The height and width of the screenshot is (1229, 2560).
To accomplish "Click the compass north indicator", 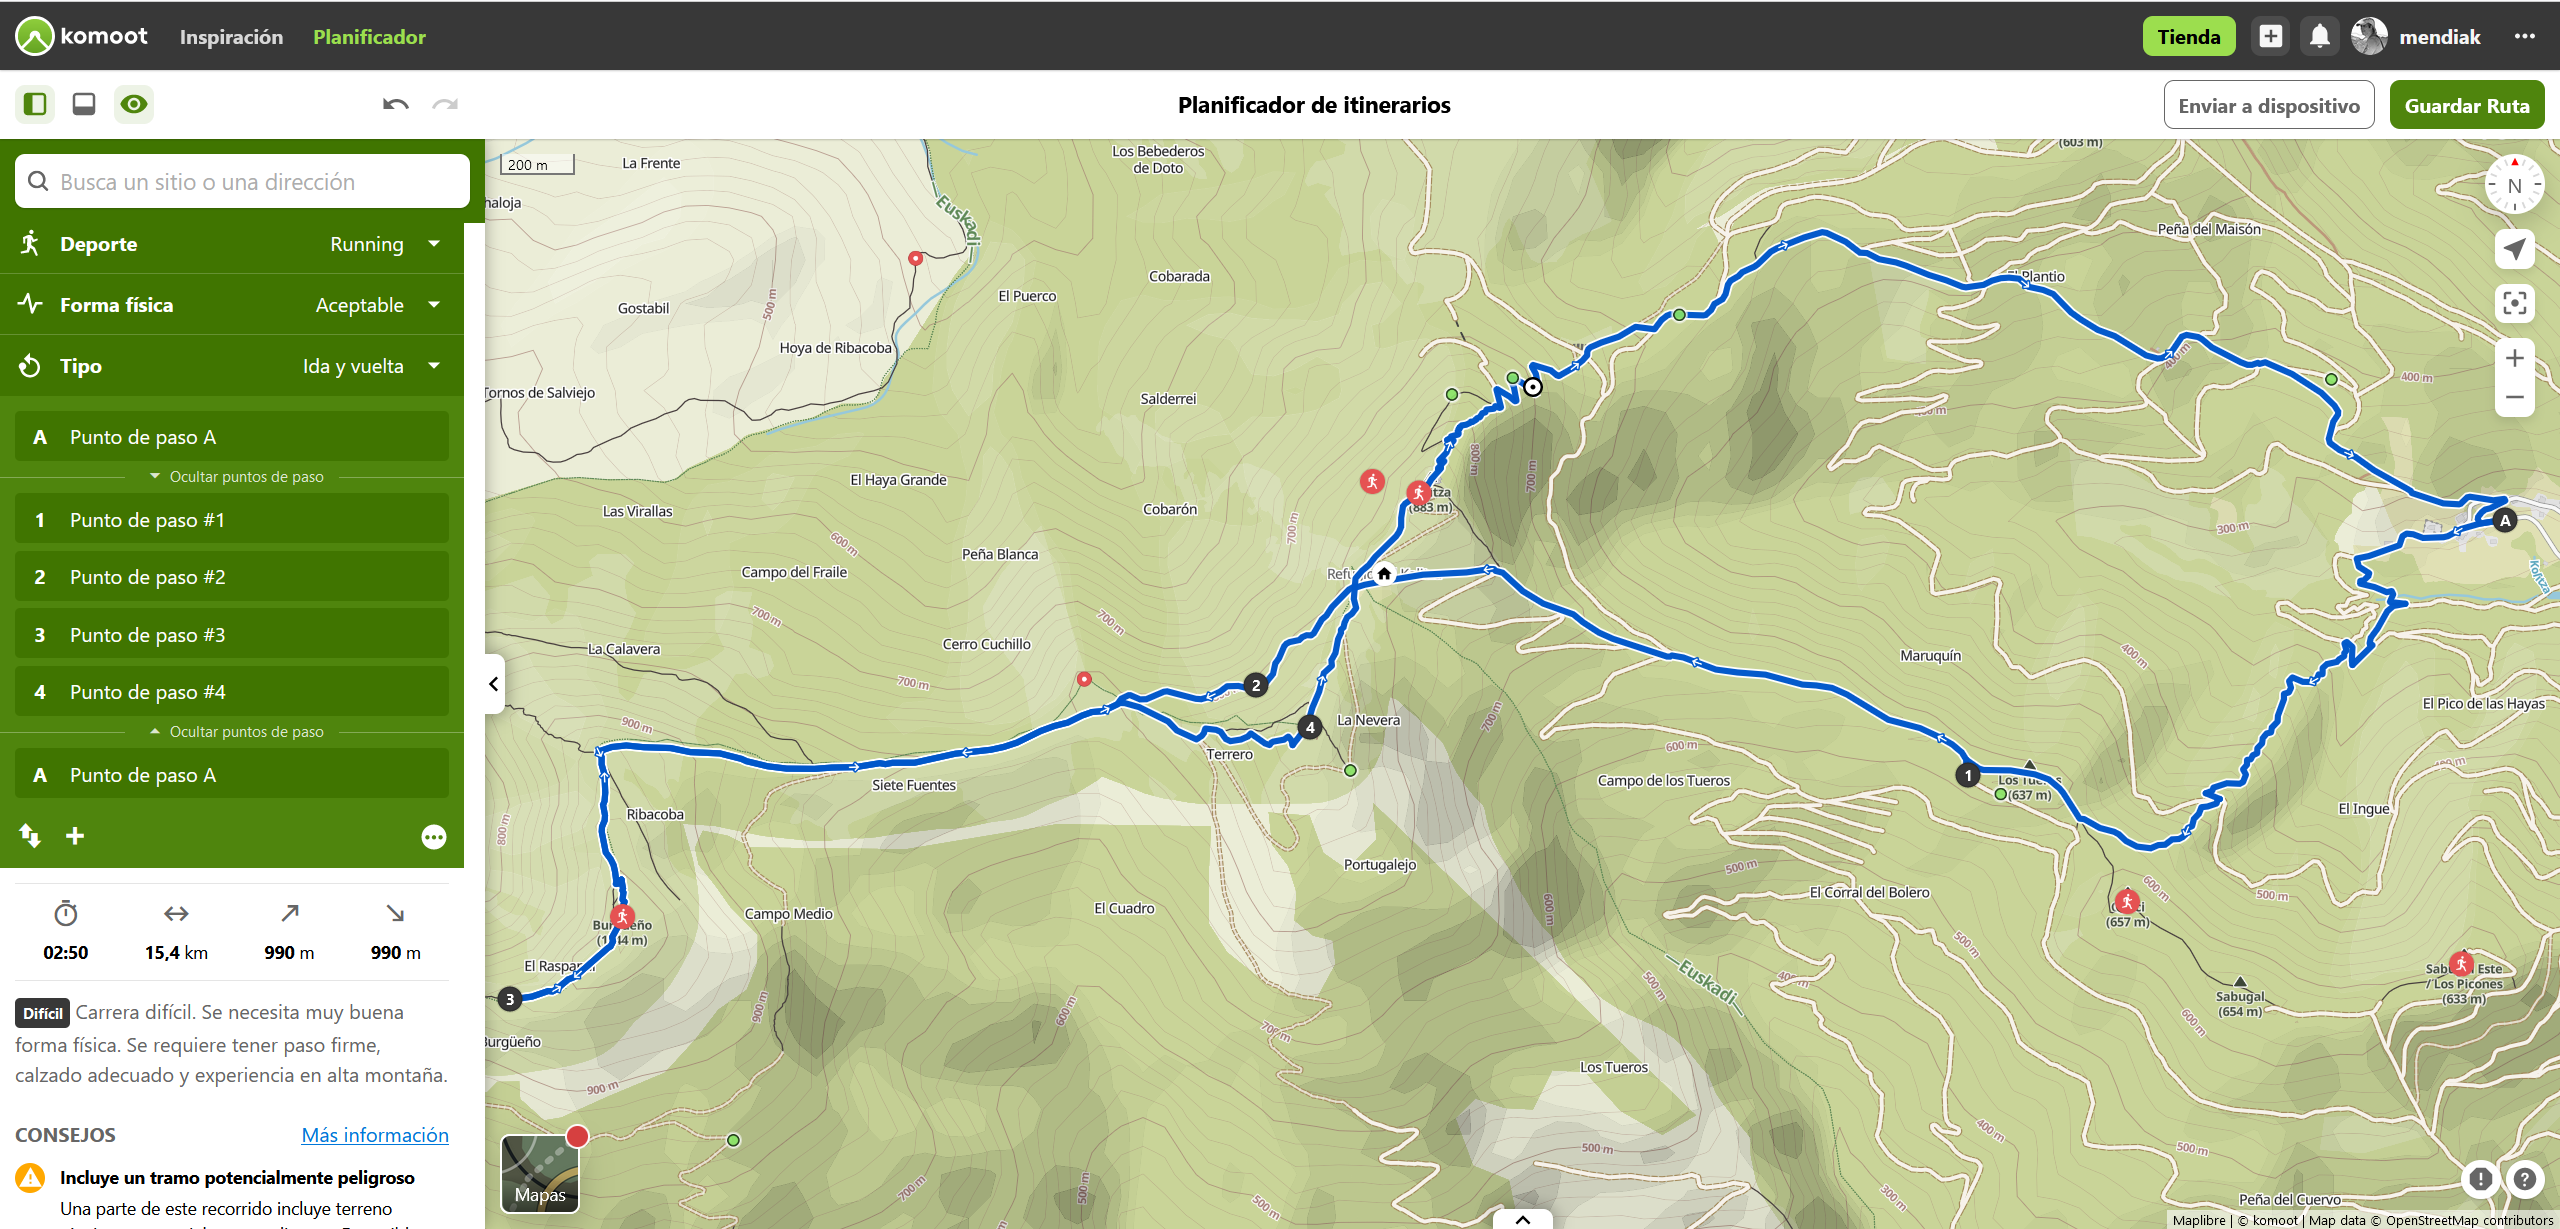I will point(2514,185).
